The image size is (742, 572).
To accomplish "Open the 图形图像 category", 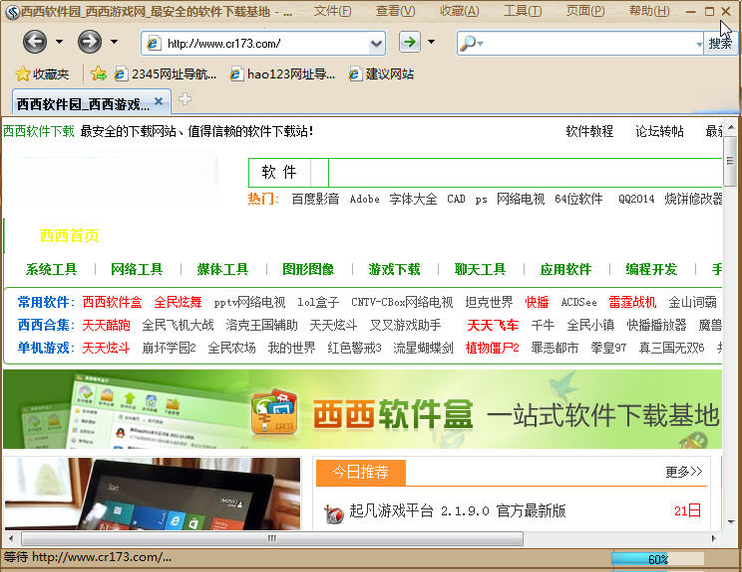I will point(308,269).
